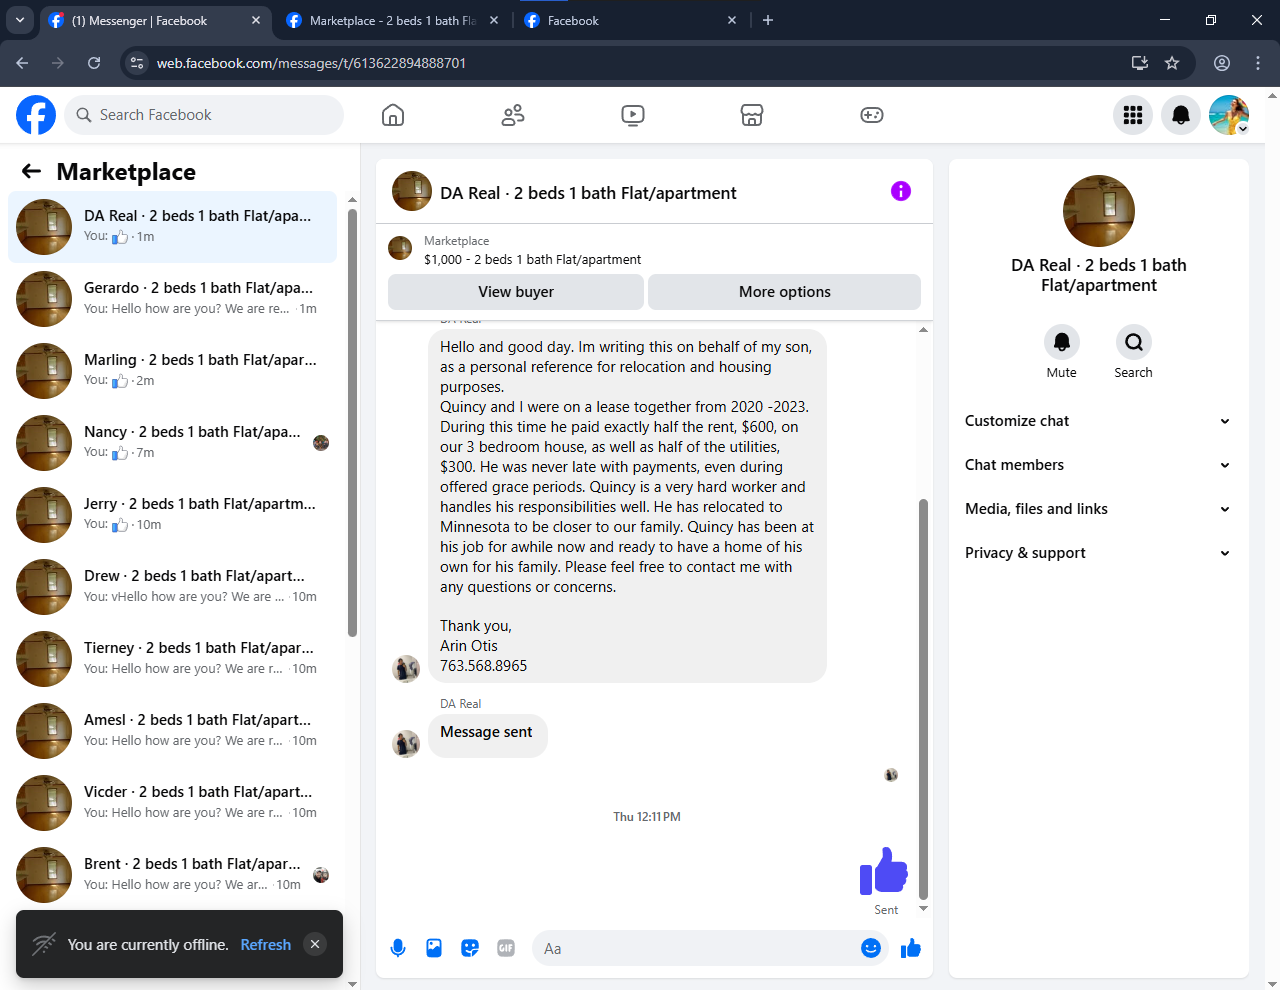The image size is (1280, 990).
Task: Close the Messenger | Facebook tab
Action: click(256, 20)
